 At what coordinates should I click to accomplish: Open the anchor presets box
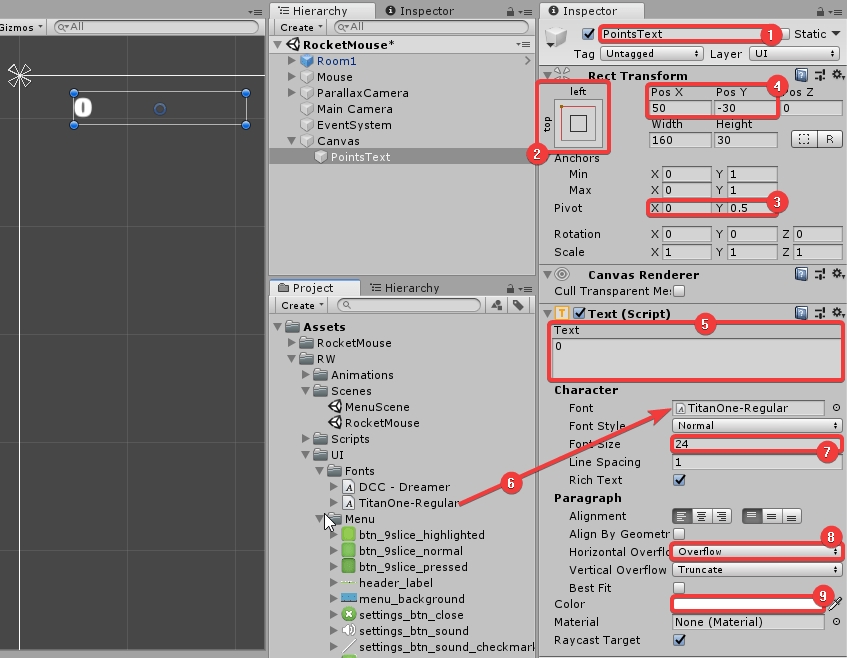tap(577, 123)
